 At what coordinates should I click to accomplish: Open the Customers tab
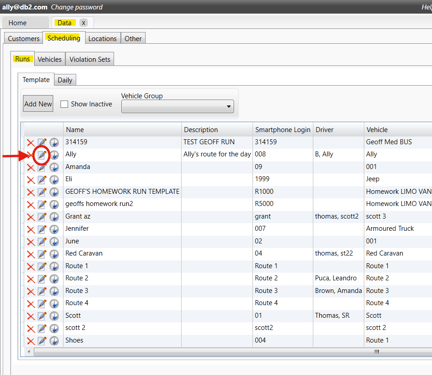(24, 39)
